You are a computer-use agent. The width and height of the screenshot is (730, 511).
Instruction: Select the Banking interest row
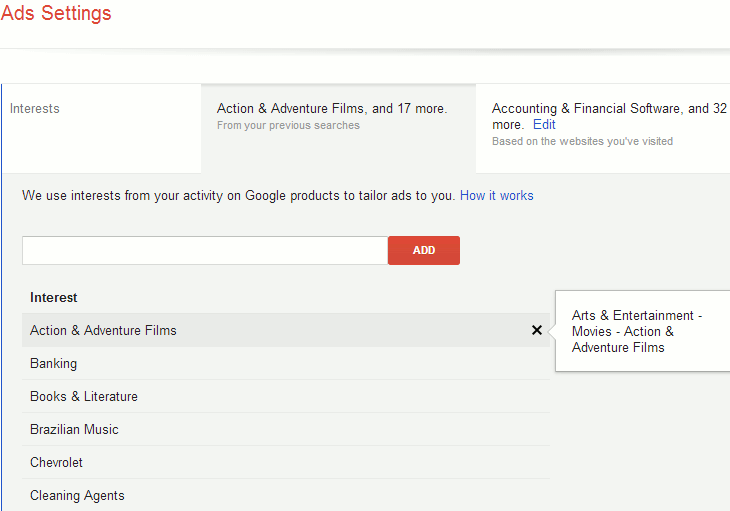point(286,363)
